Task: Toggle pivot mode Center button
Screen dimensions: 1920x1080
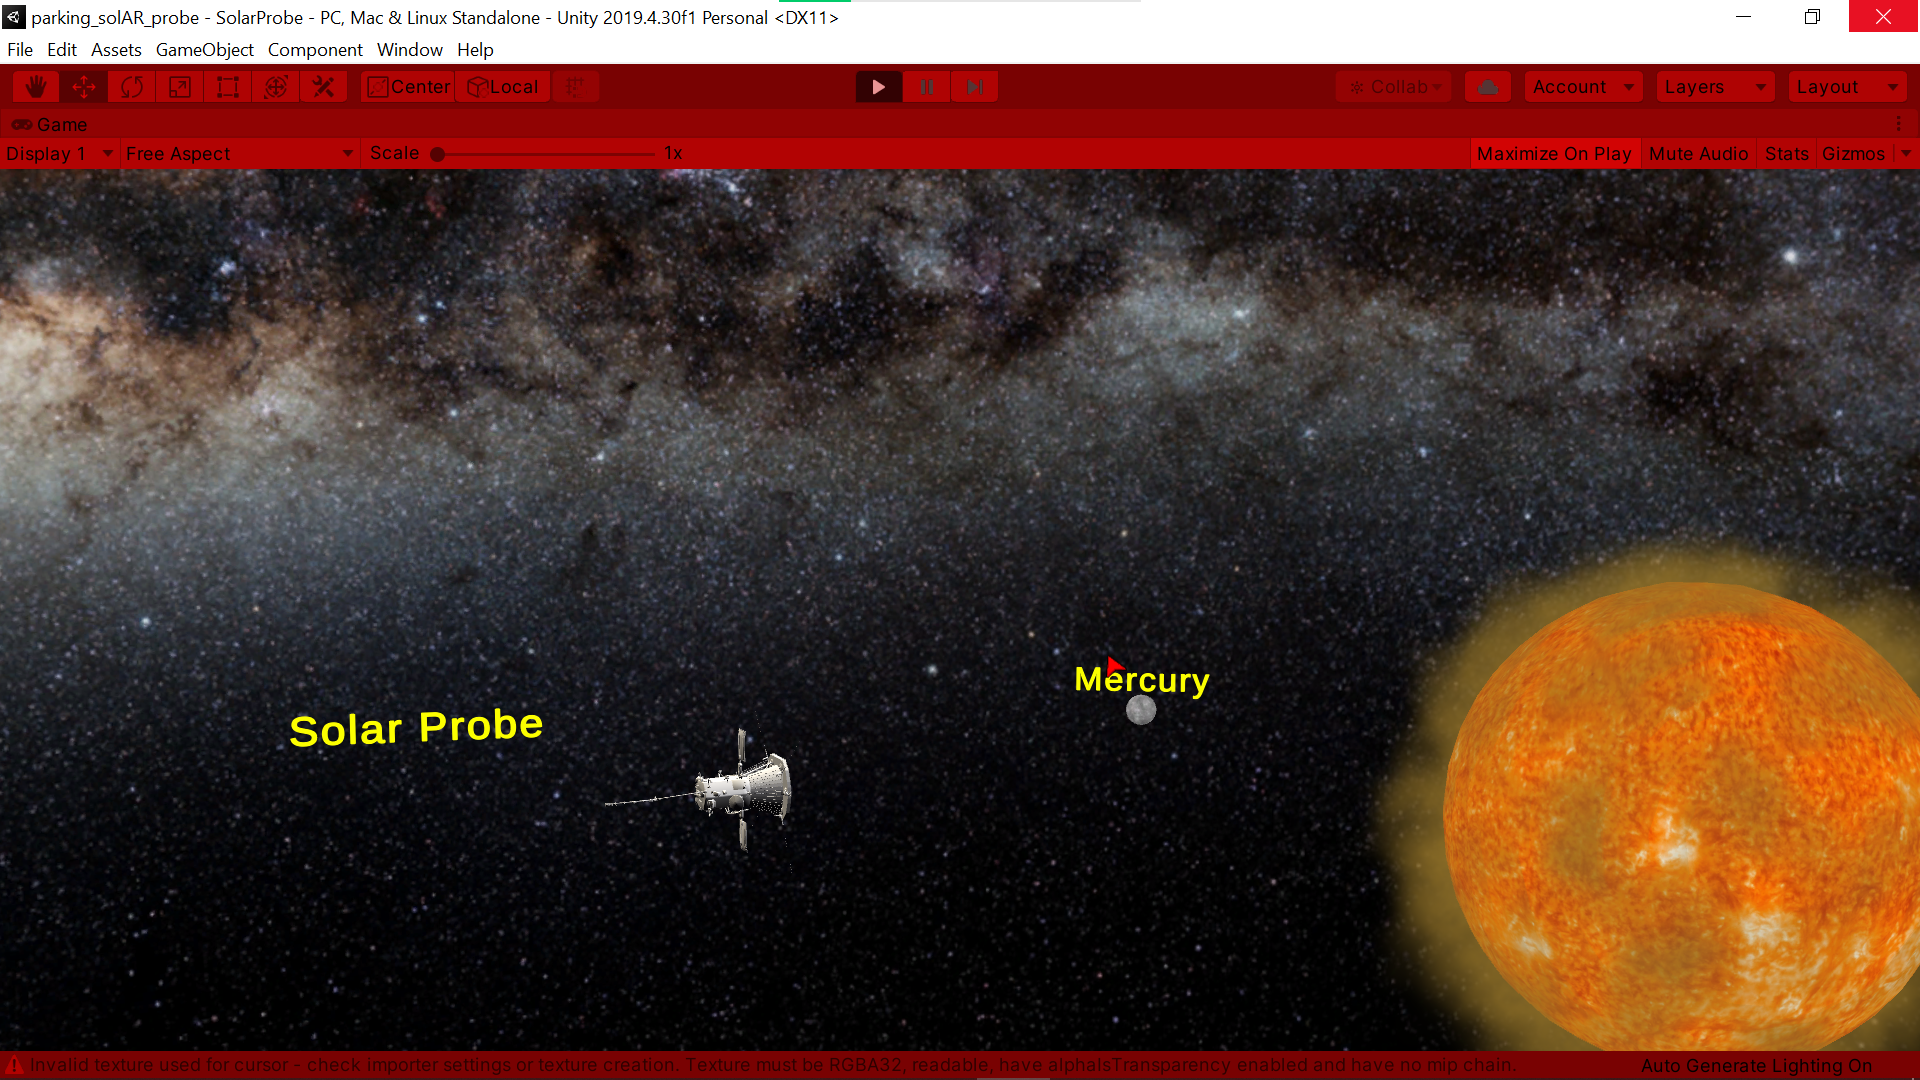Action: 408,87
